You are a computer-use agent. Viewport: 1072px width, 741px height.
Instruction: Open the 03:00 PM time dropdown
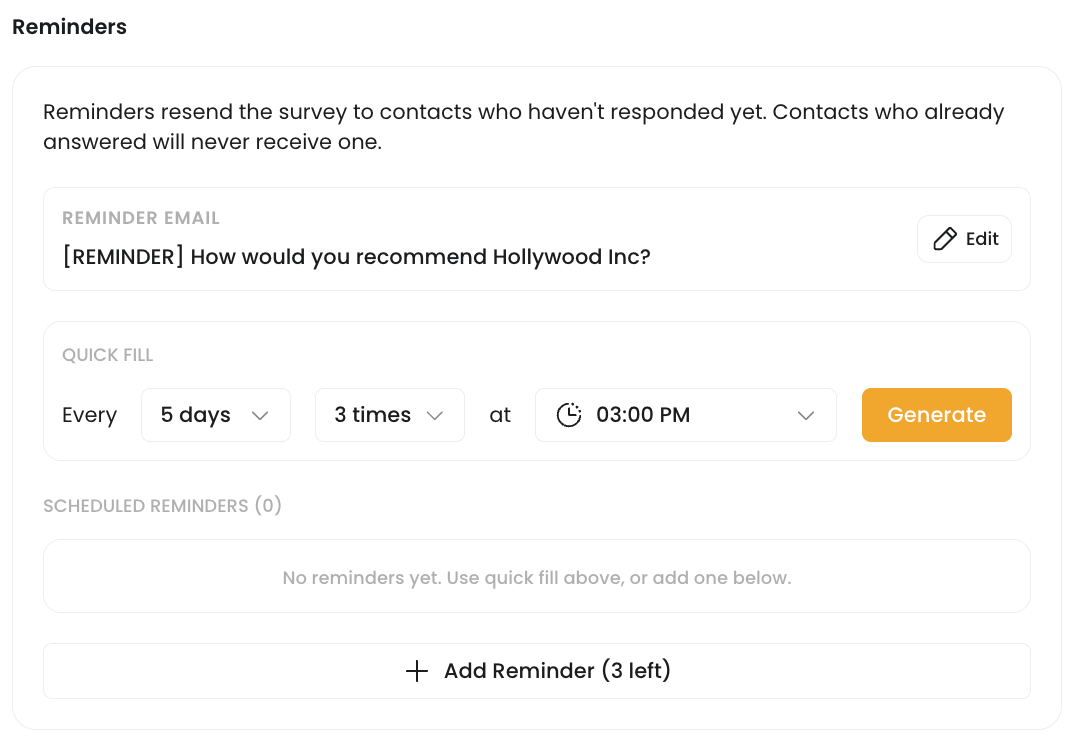pos(686,415)
